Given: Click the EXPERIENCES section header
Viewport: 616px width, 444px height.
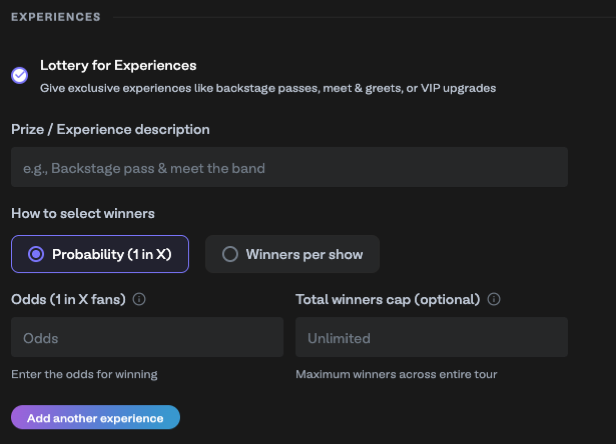Looking at the screenshot, I should click(55, 17).
